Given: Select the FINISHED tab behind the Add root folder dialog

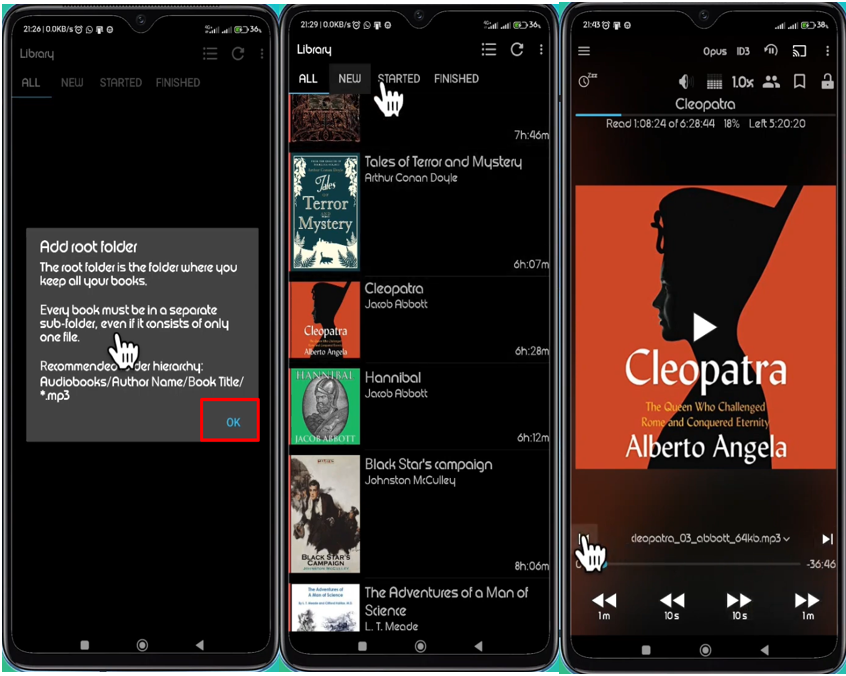Looking at the screenshot, I should click(178, 83).
